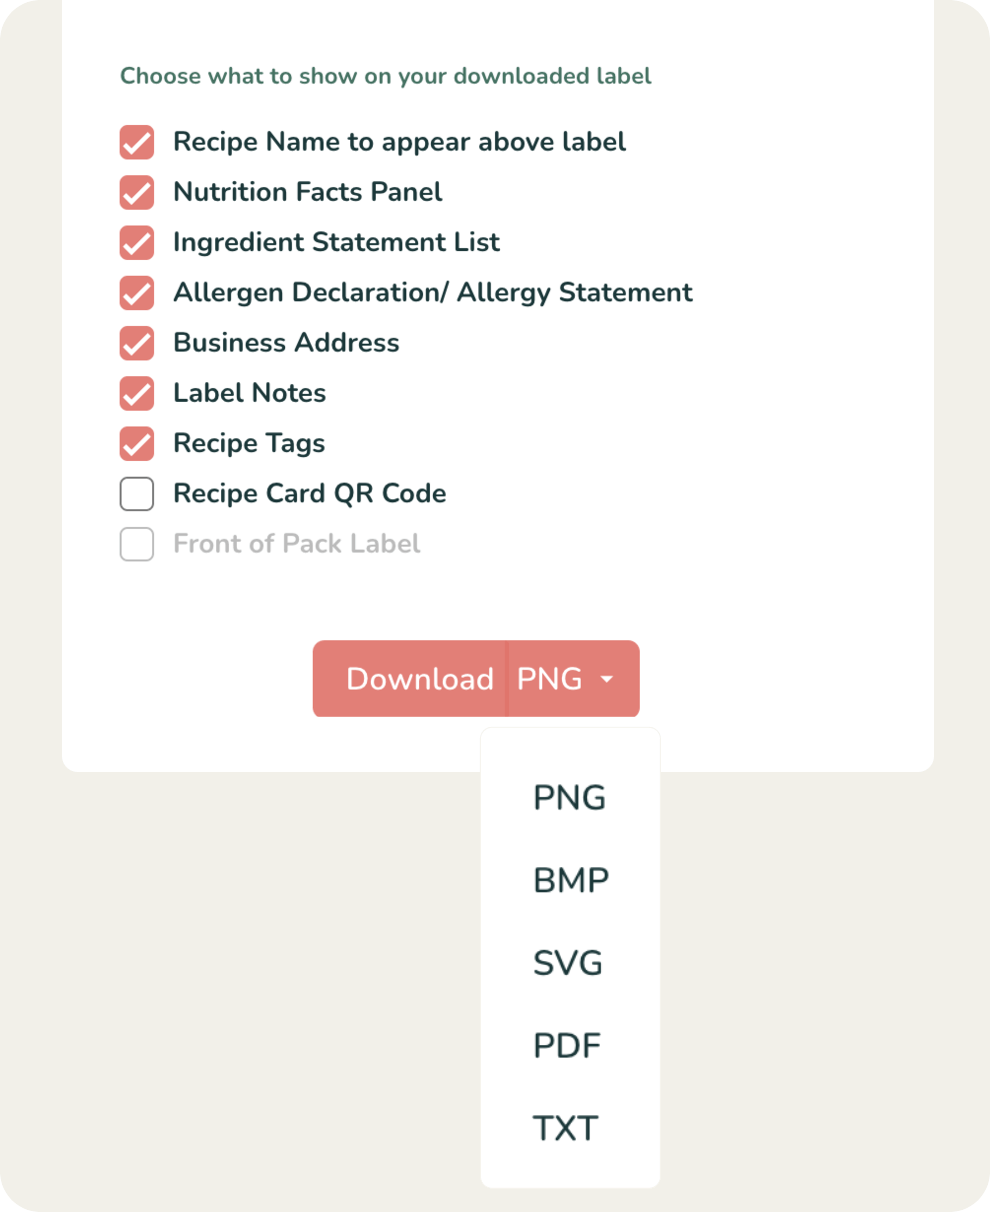Click the PNG text on the Download button
Image resolution: width=990 pixels, height=1212 pixels.
pos(549,679)
